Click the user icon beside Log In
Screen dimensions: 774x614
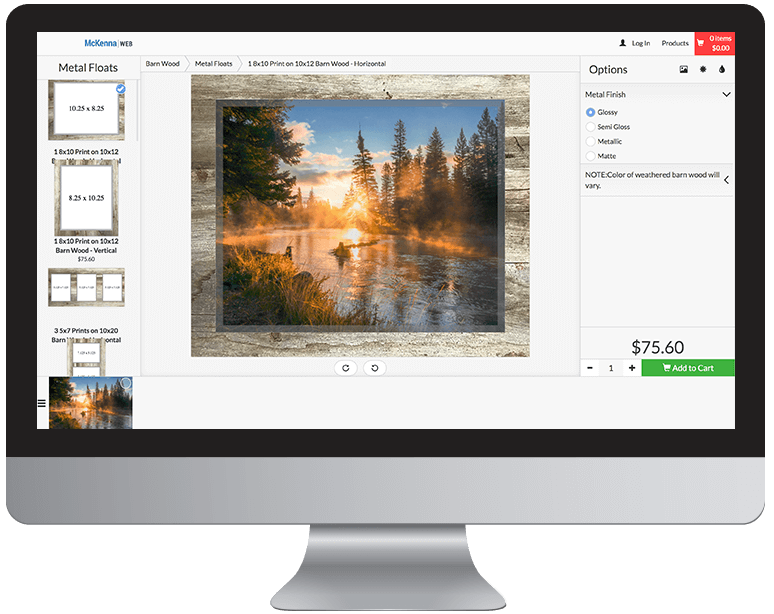[x=623, y=43]
